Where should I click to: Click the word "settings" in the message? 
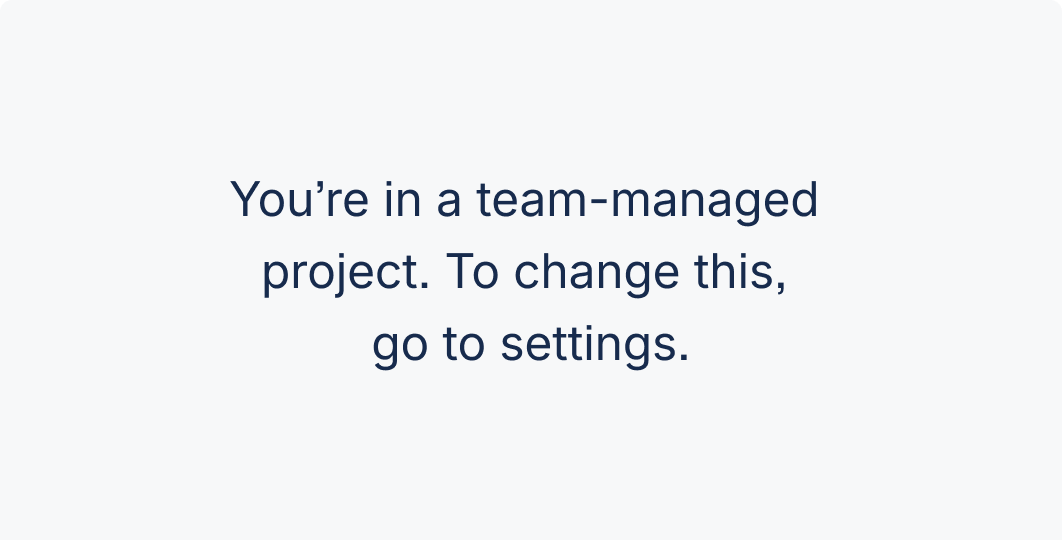(587, 345)
